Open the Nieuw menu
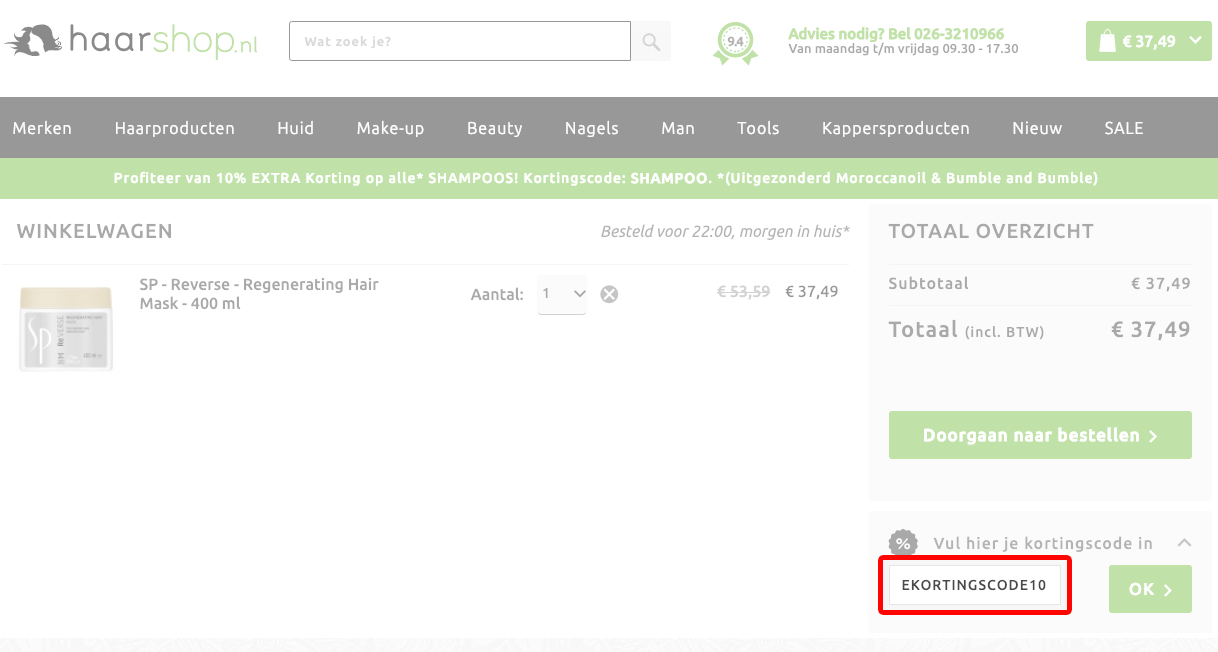Screen dimensions: 1218x652 [x=1037, y=128]
